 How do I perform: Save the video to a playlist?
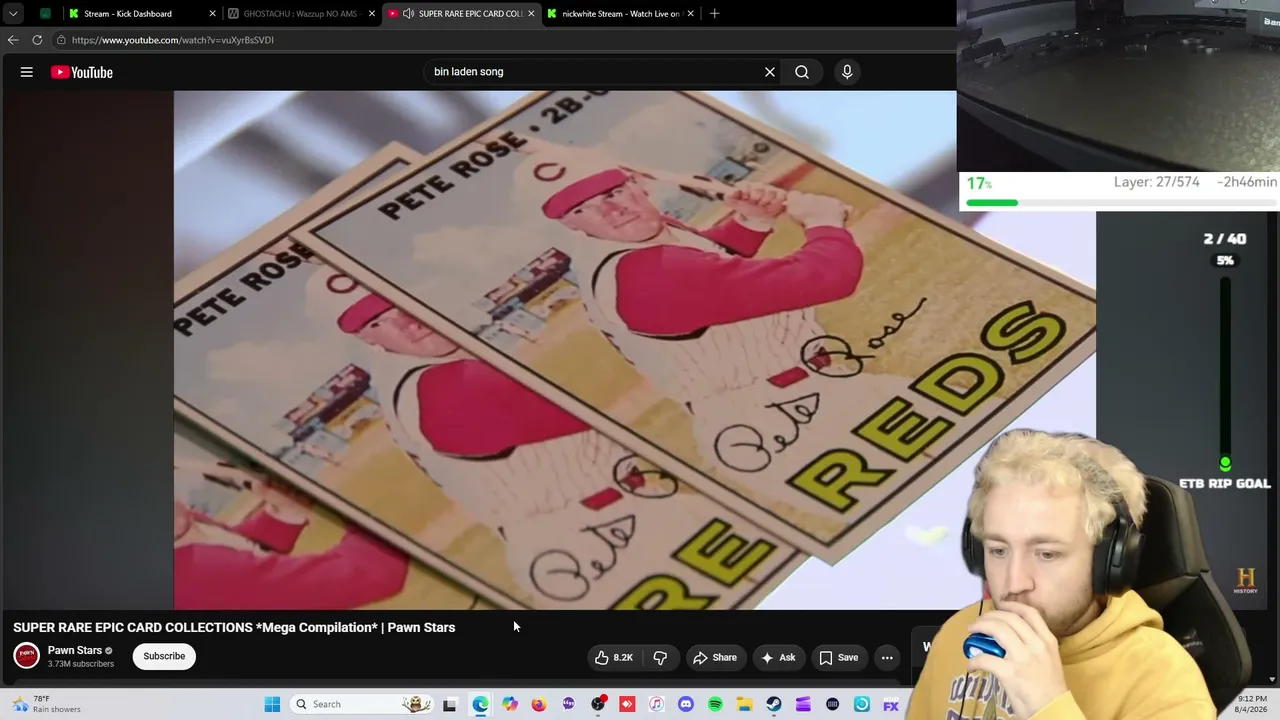pyautogui.click(x=838, y=657)
